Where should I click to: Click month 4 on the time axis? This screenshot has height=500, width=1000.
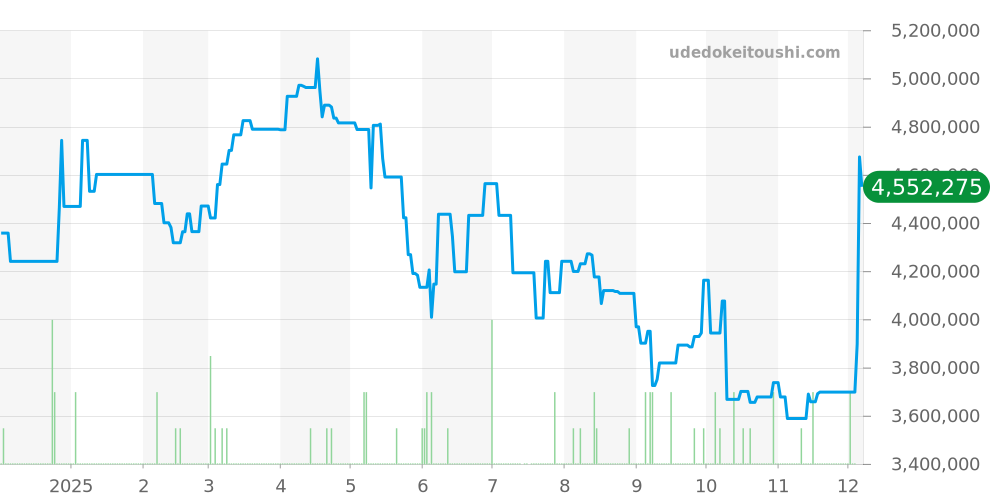[x=281, y=486]
